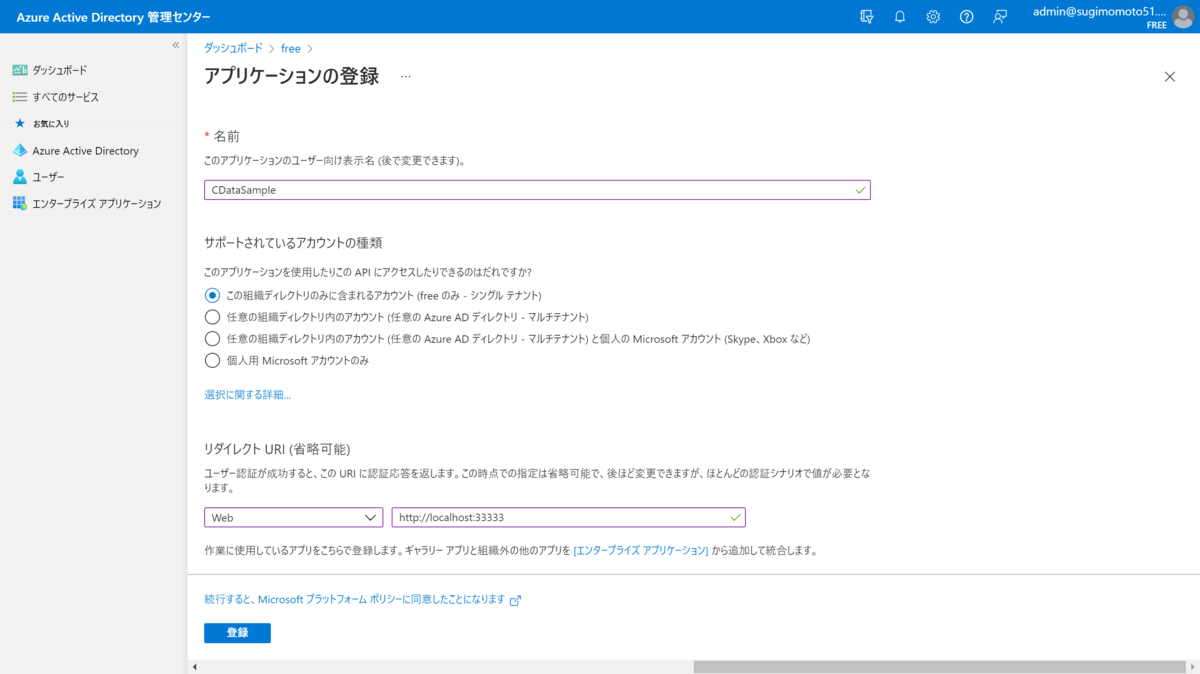Screen dimensions: 1200x674
Task: Click the users person icon
Action: point(19,177)
